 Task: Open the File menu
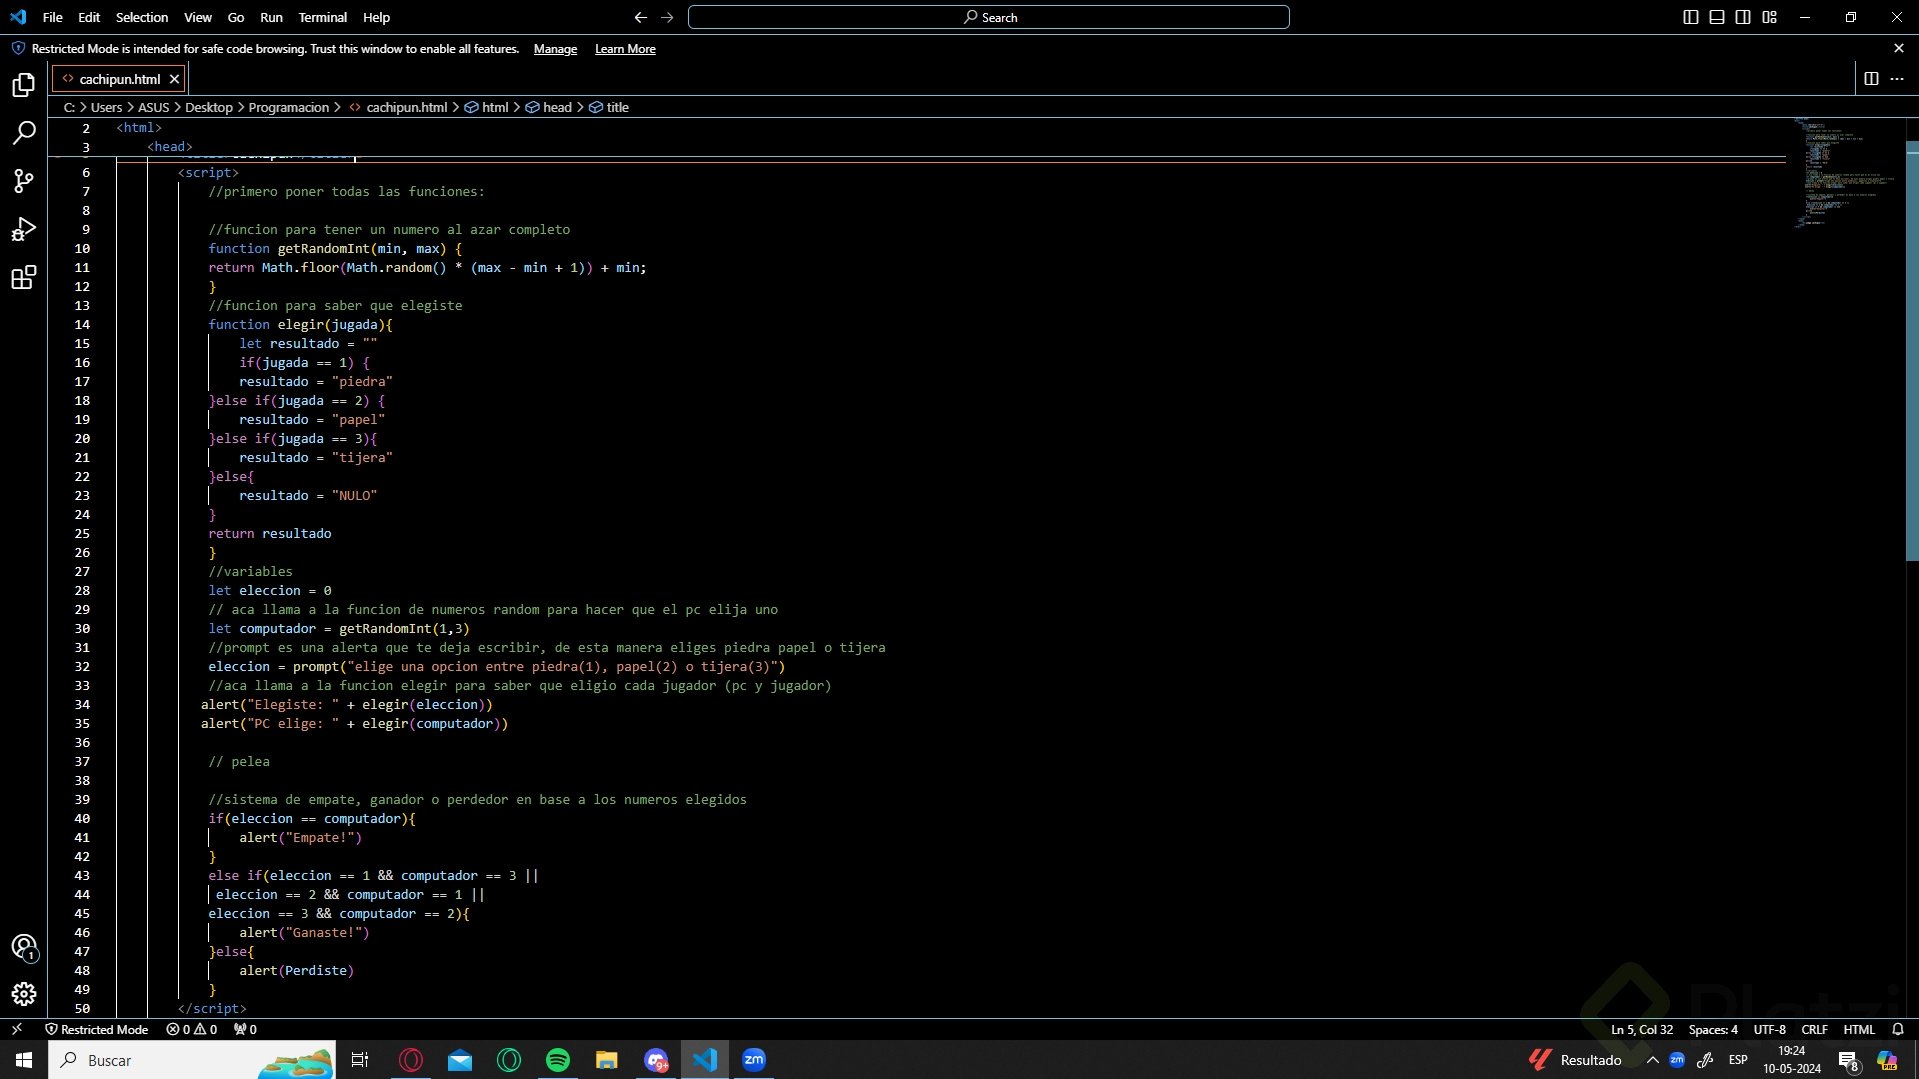53,17
